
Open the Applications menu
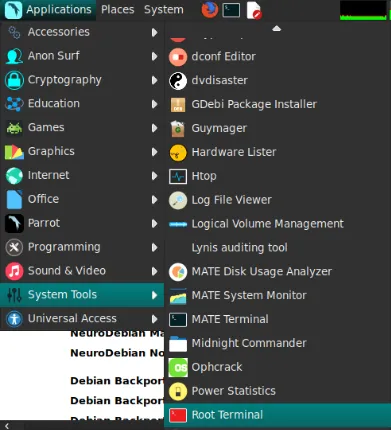pos(49,10)
